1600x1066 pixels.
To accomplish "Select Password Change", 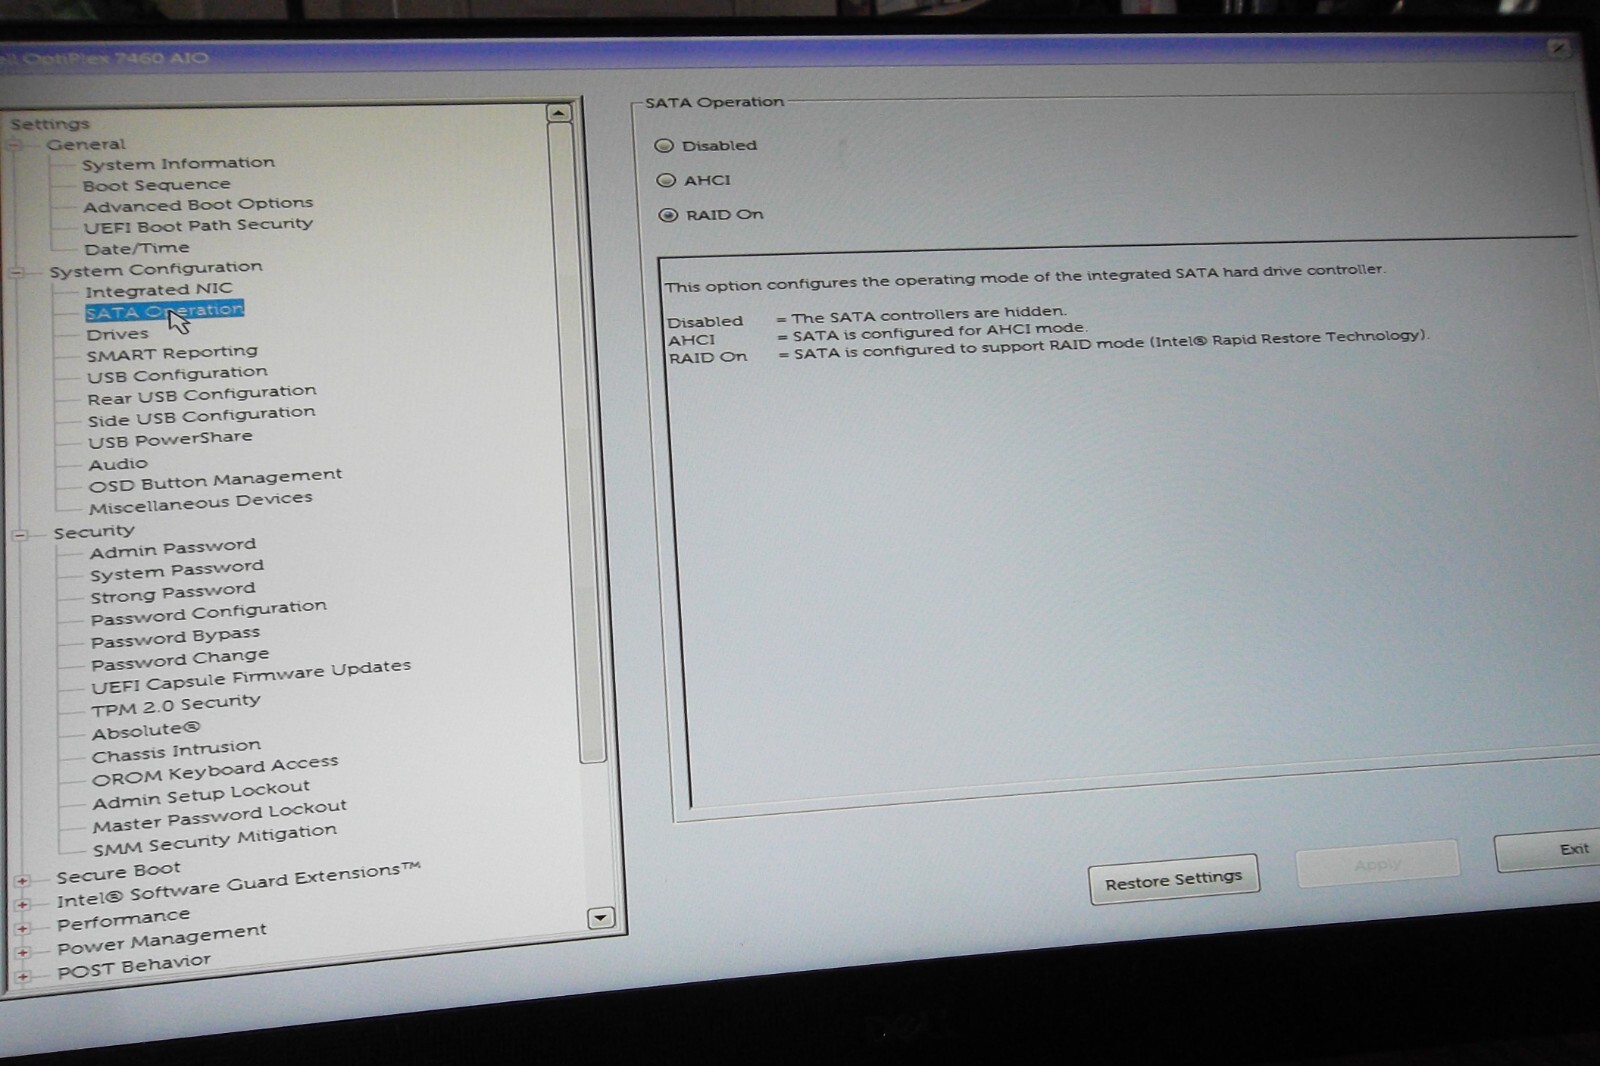I will [180, 659].
